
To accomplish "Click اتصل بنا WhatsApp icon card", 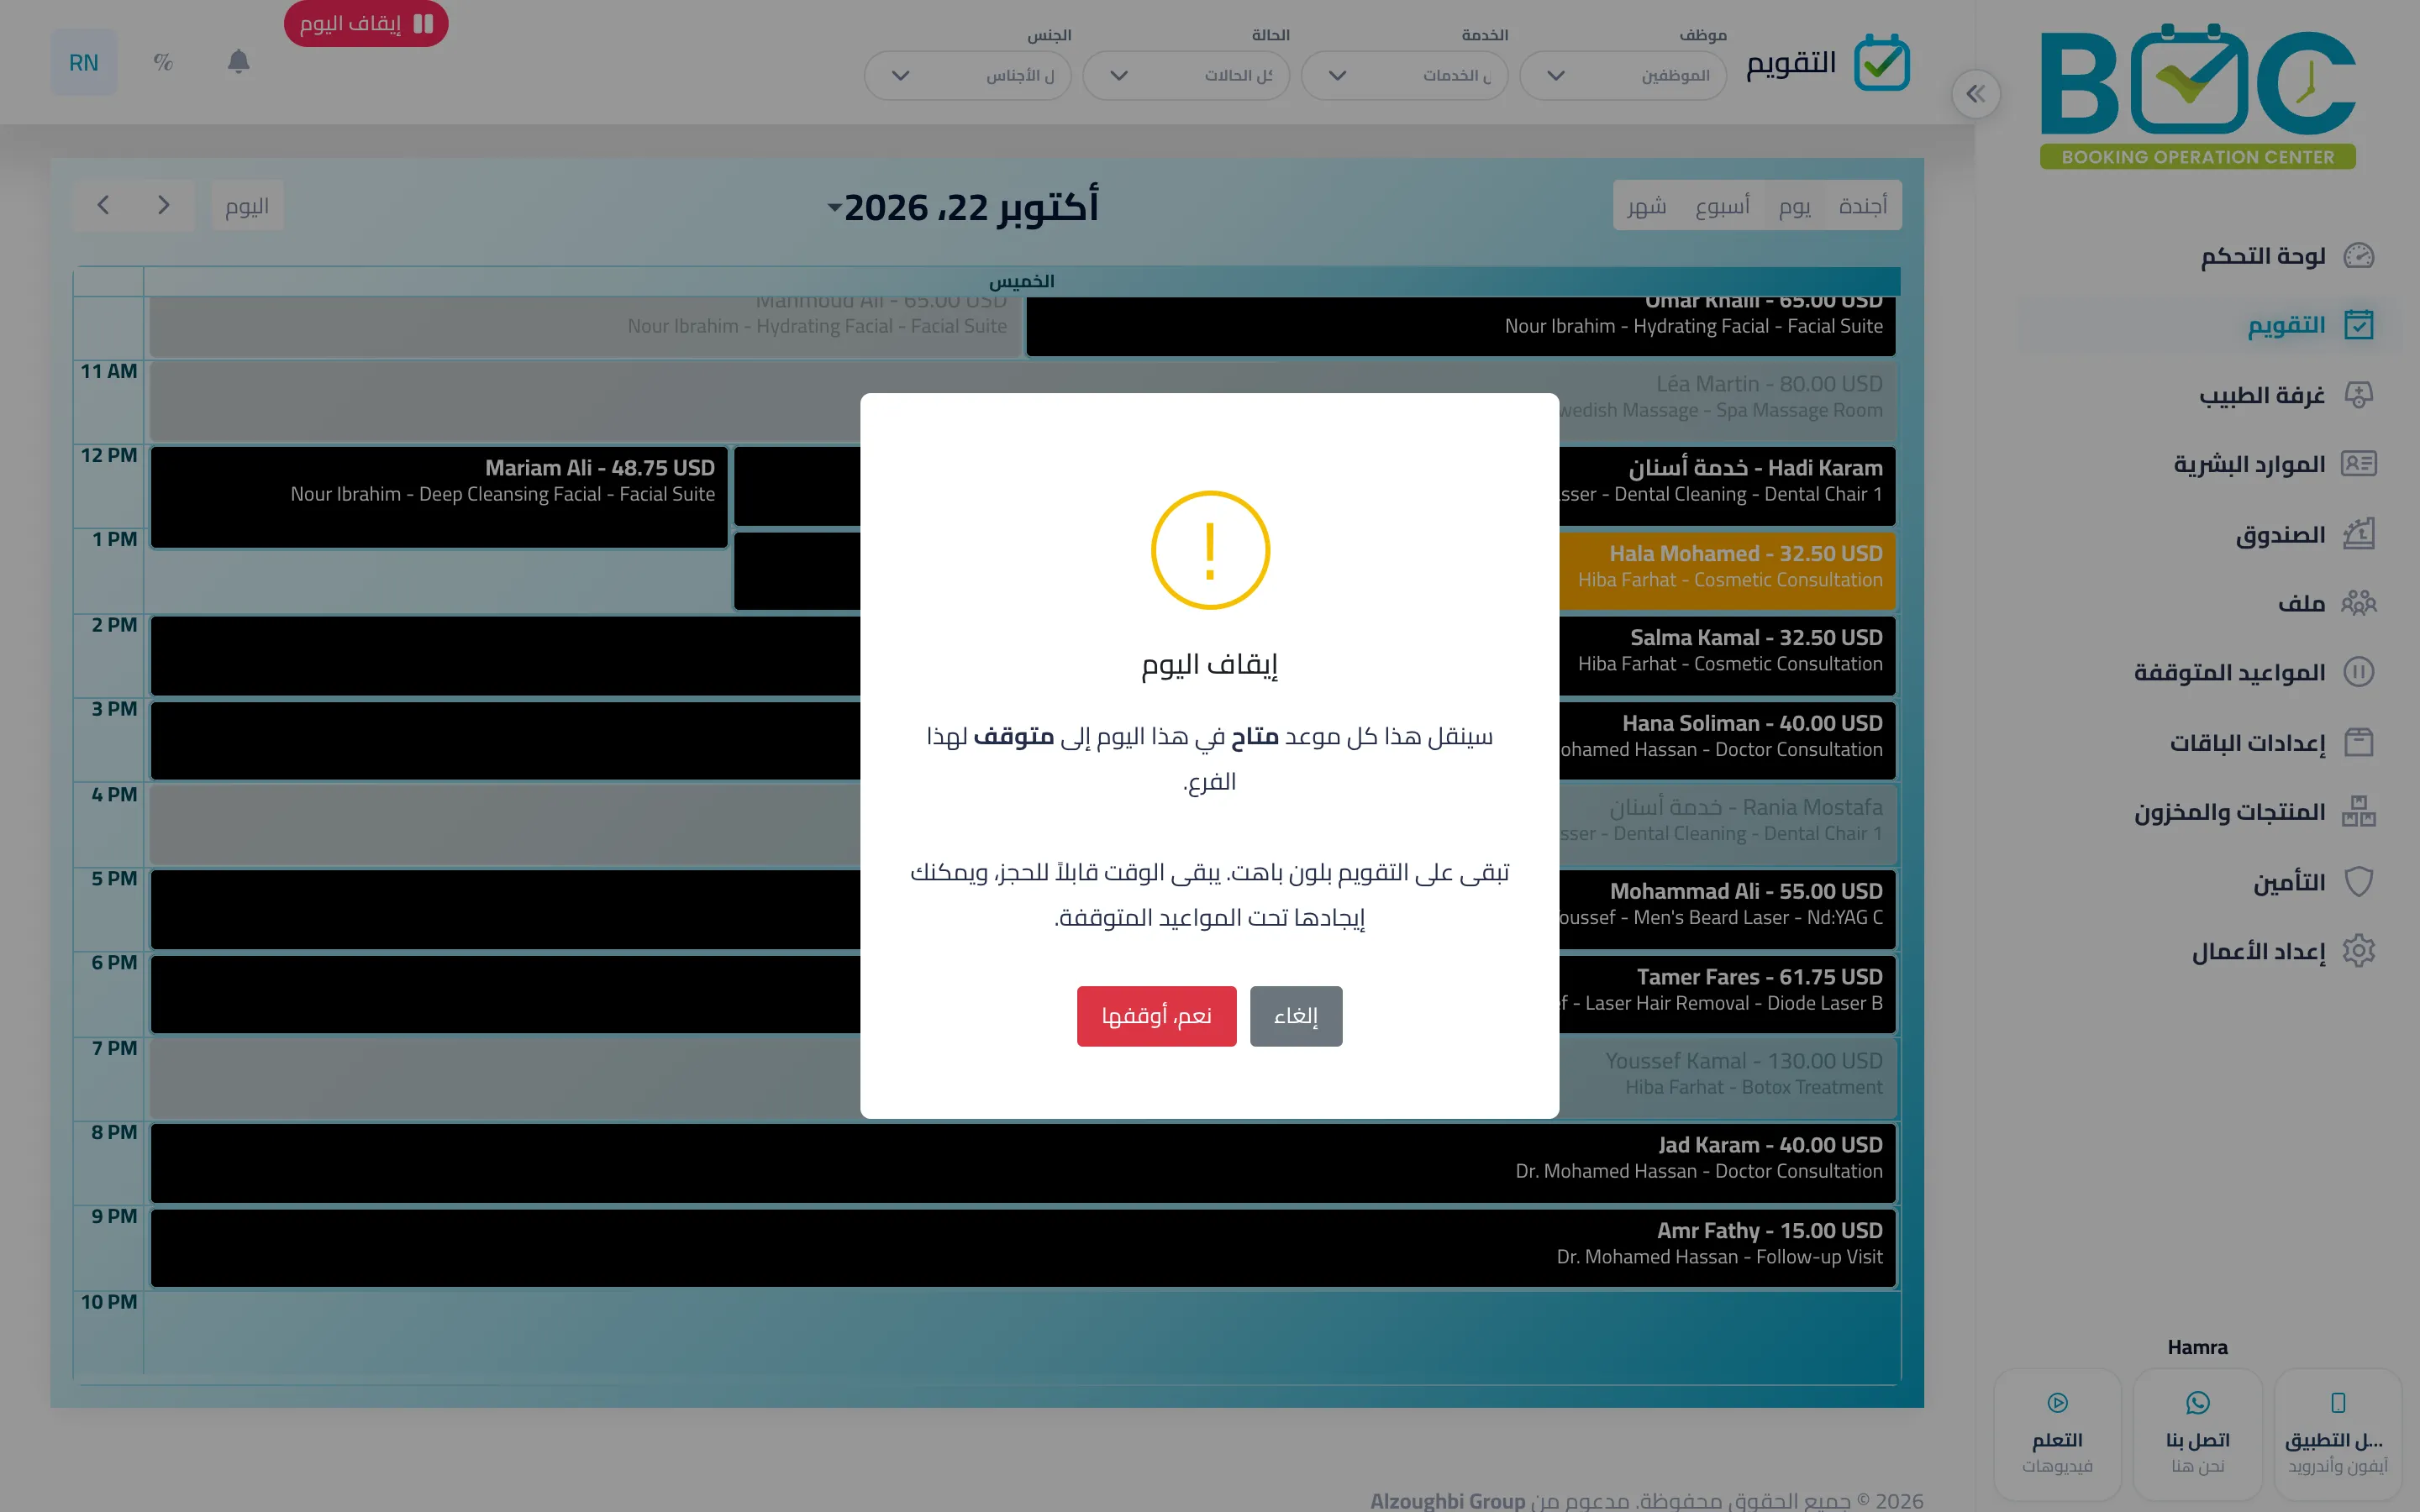I will point(2197,1434).
